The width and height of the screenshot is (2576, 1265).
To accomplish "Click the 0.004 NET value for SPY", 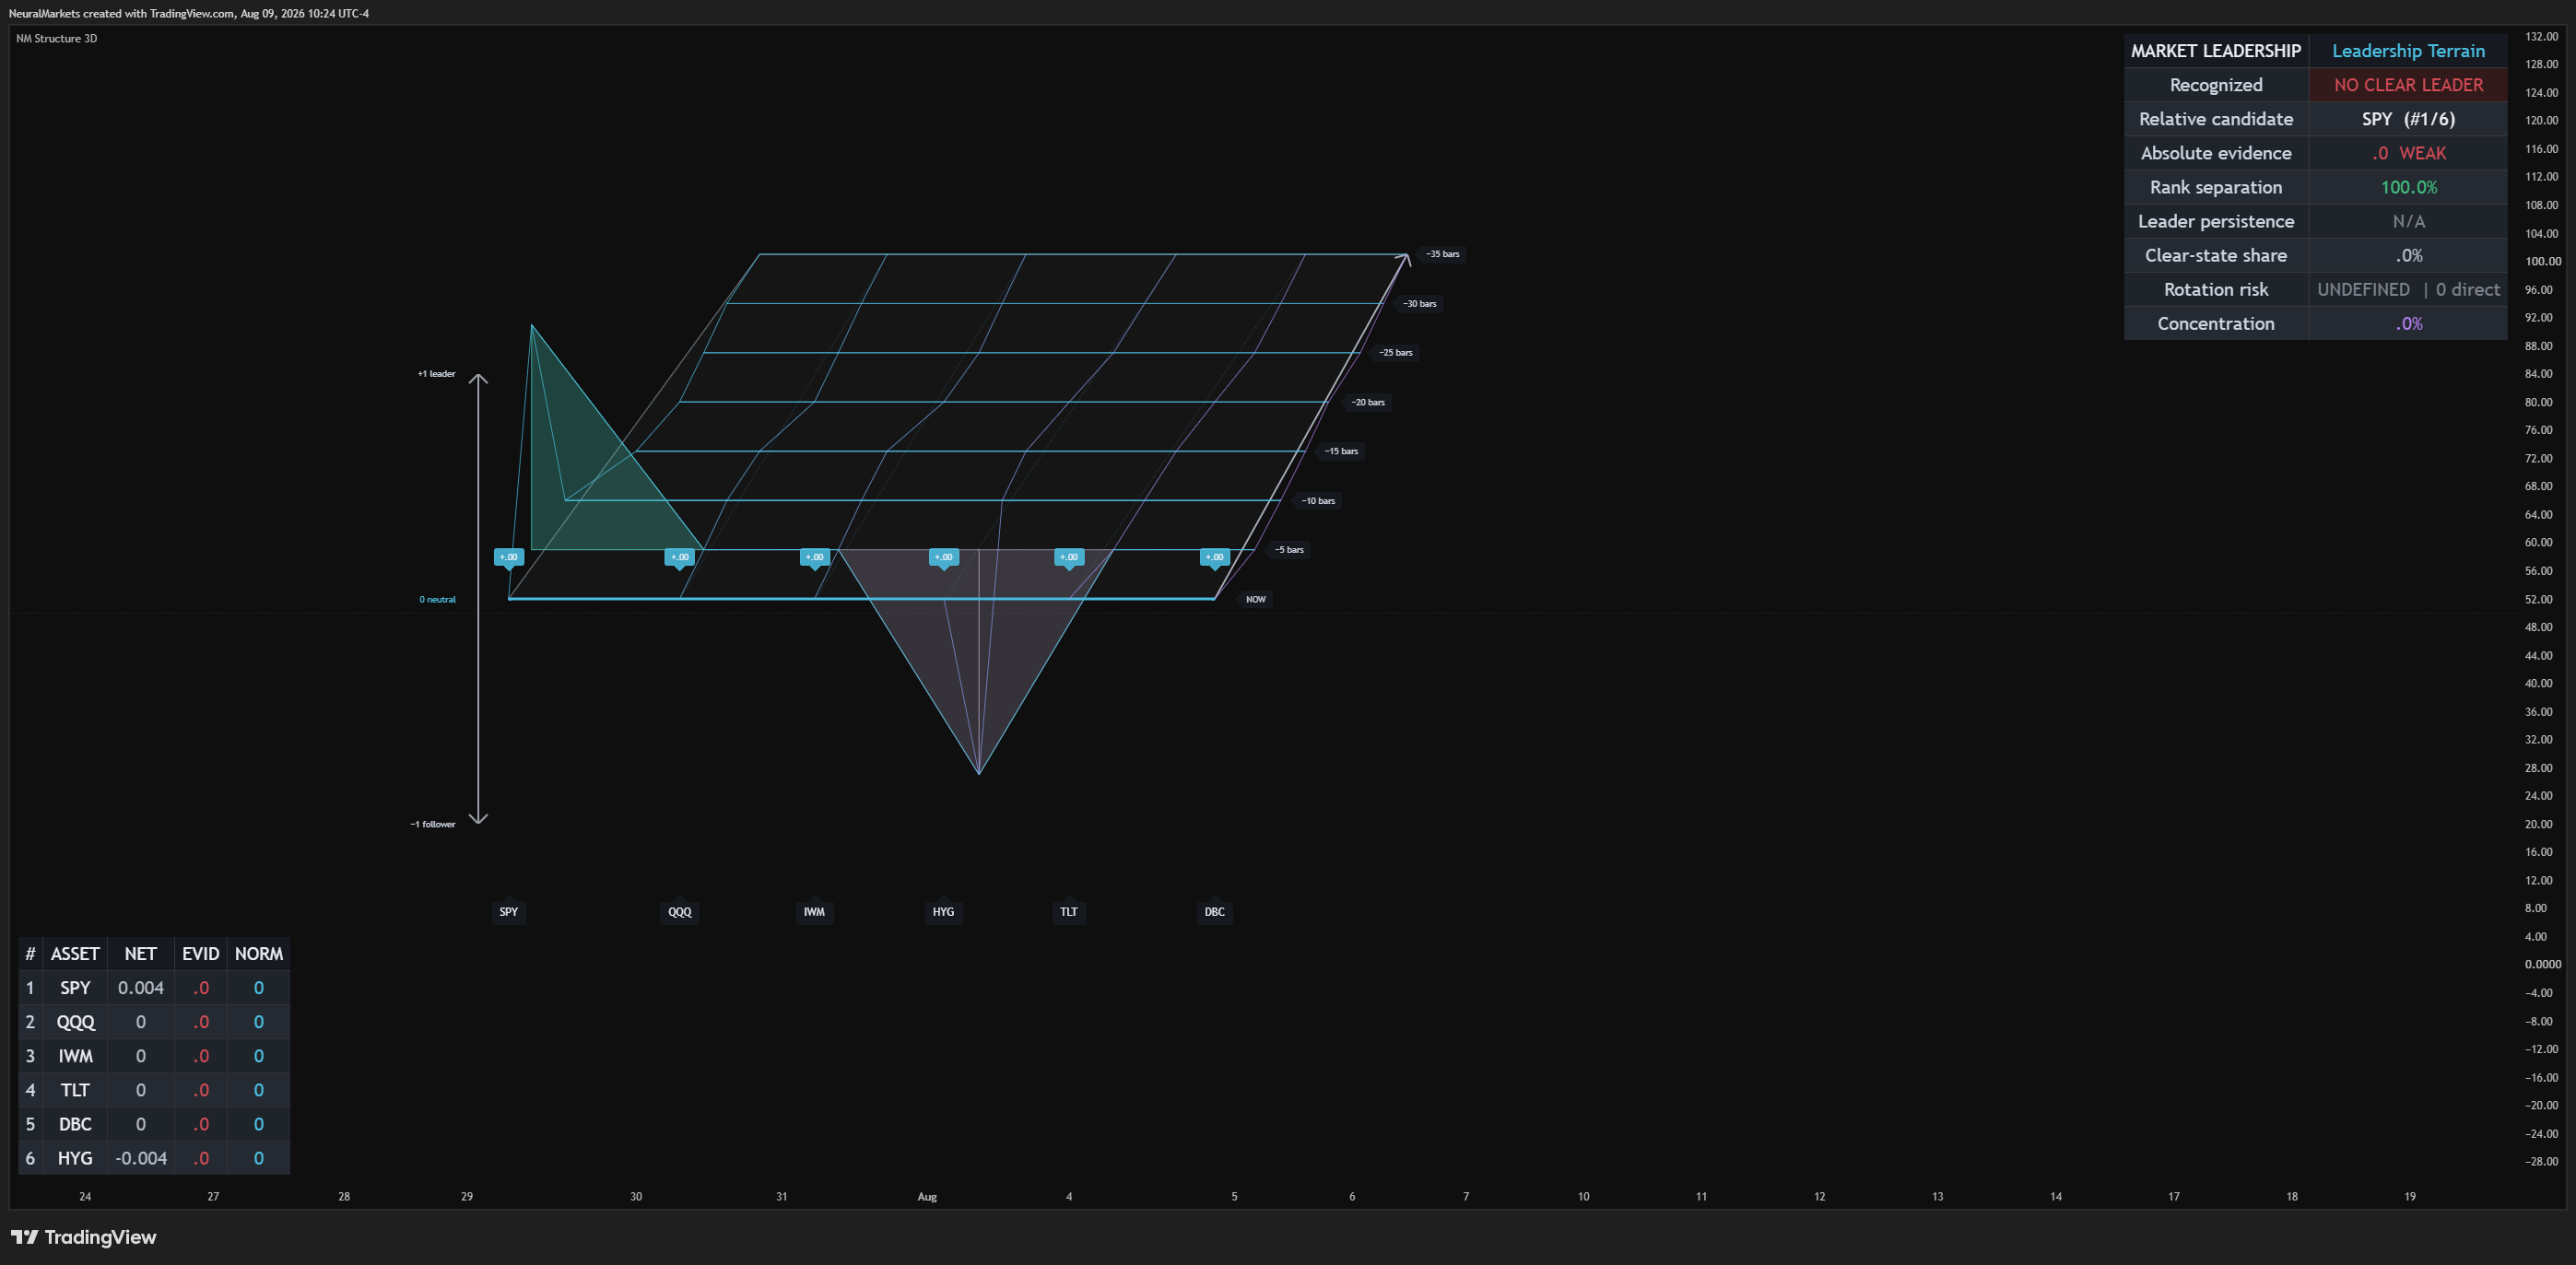I will pyautogui.click(x=140, y=988).
